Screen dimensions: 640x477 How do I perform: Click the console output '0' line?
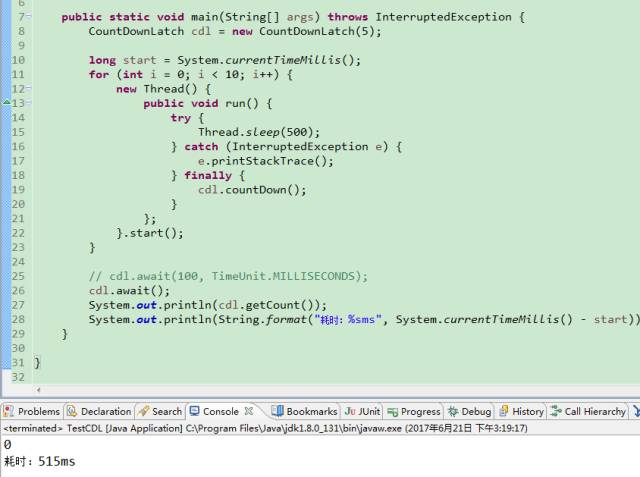(7, 445)
